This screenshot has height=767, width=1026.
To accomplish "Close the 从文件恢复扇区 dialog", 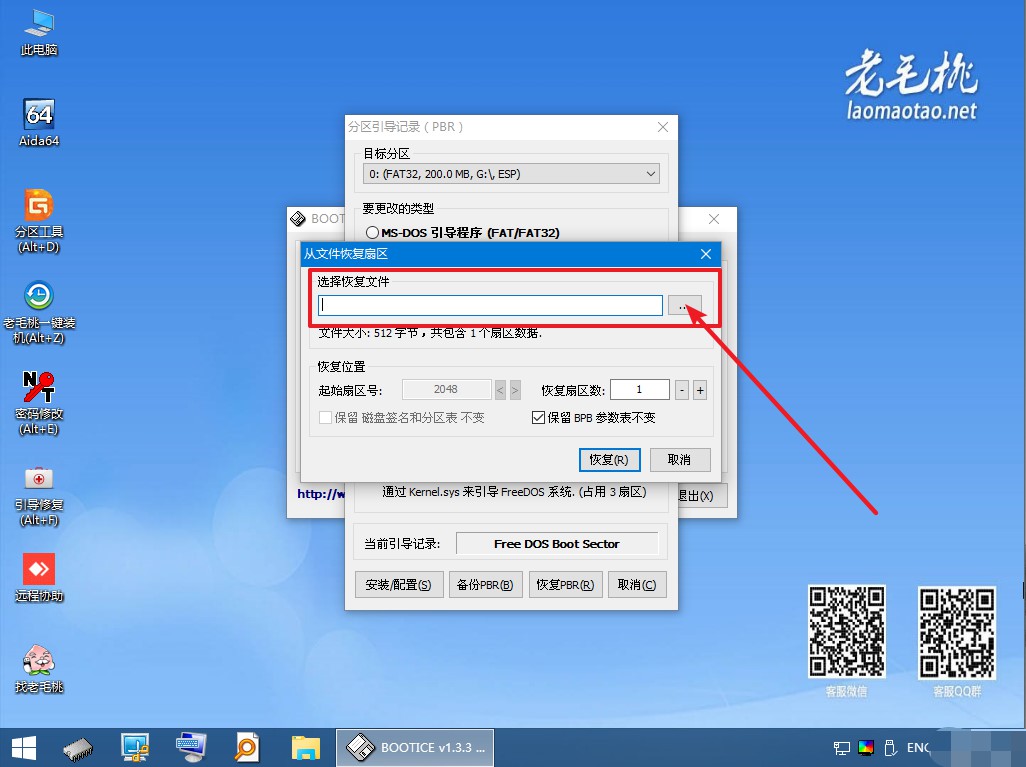I will click(705, 254).
